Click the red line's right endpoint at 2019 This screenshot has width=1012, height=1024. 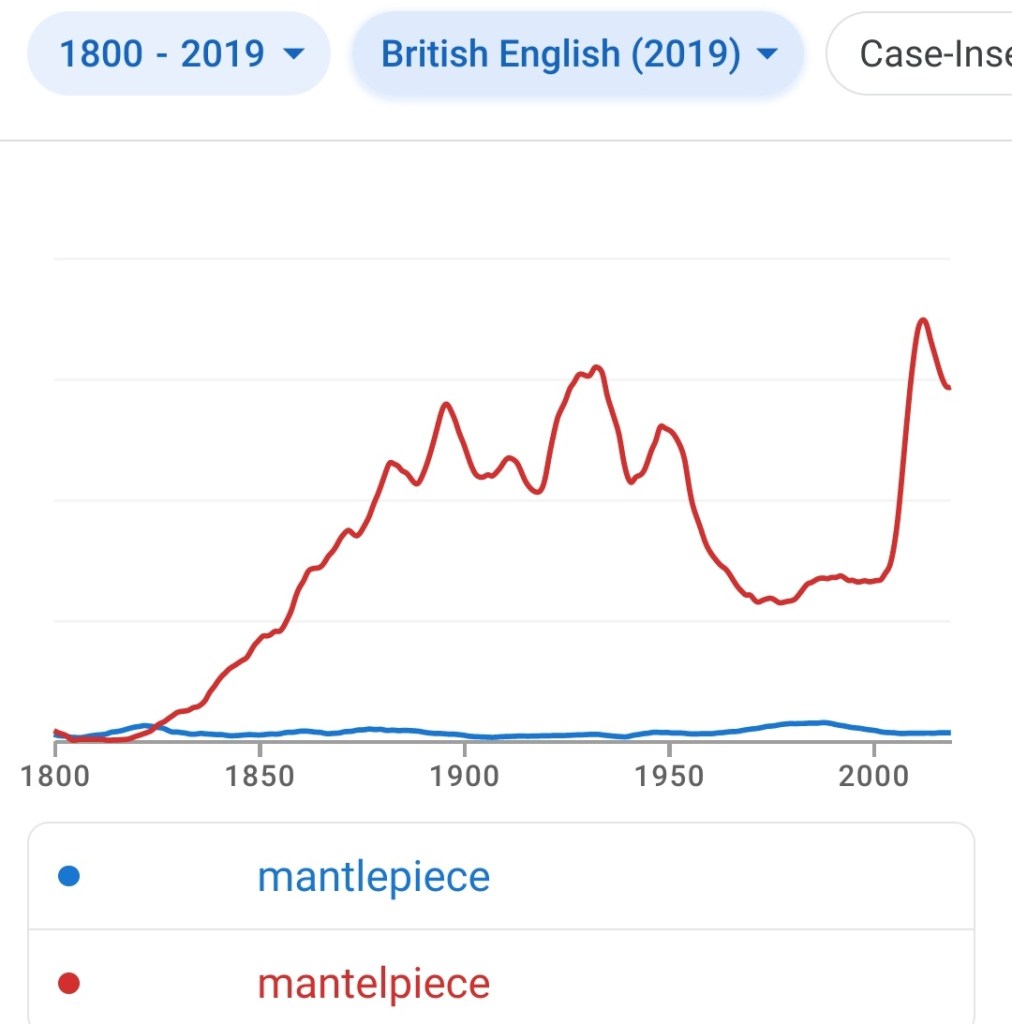point(948,388)
